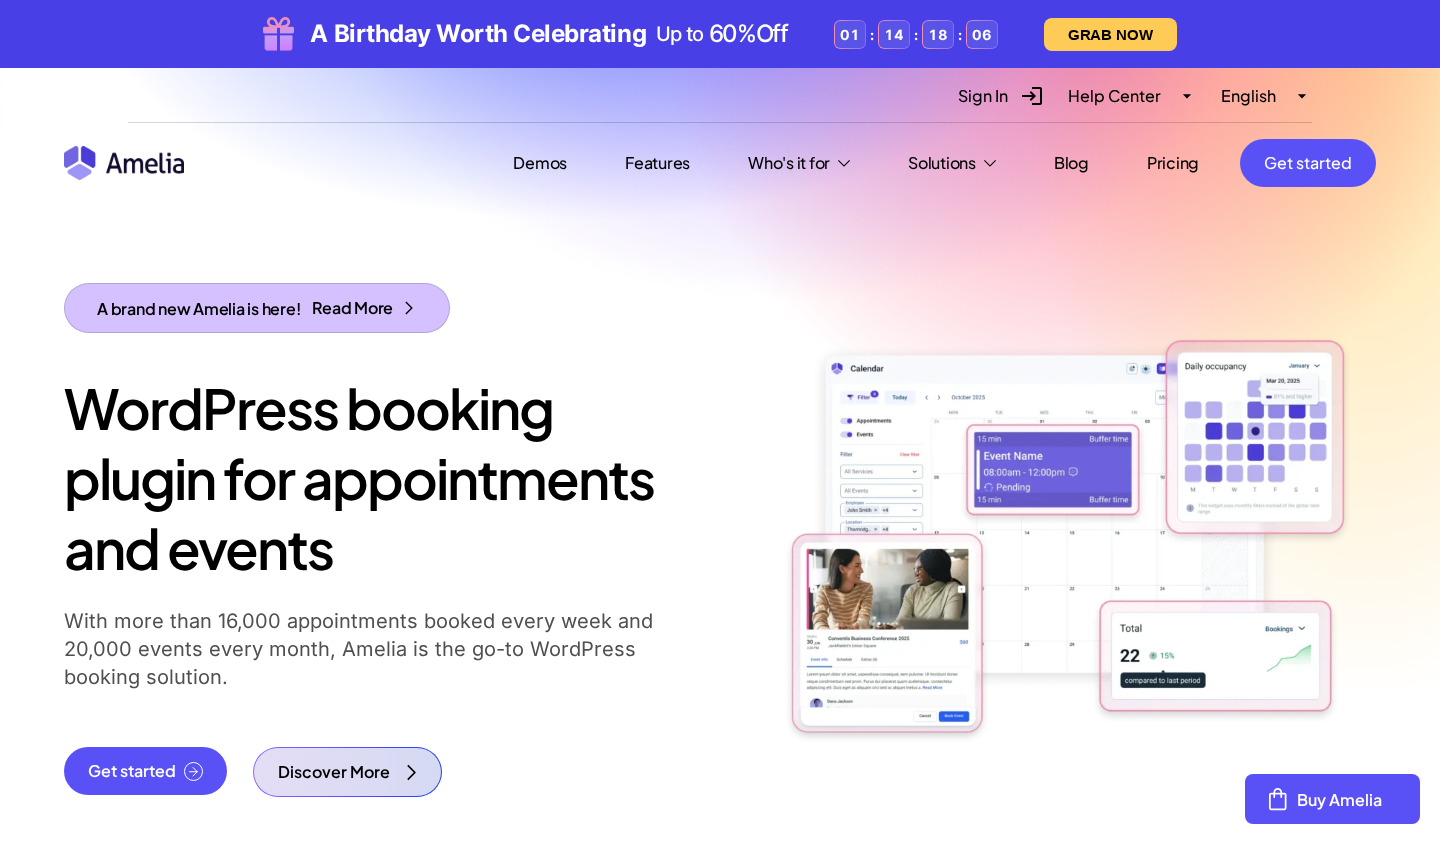Select the English language label
Image resolution: width=1440 pixels, height=860 pixels.
click(x=1248, y=96)
